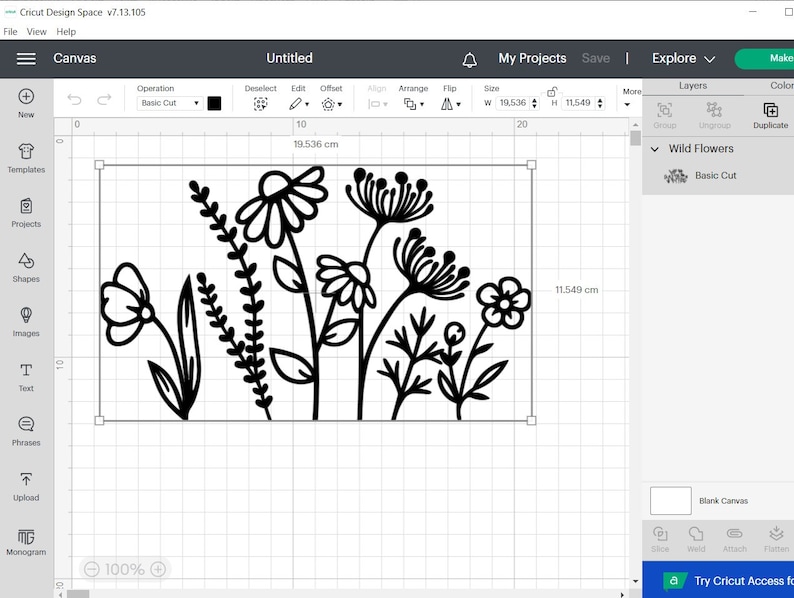Image resolution: width=794 pixels, height=598 pixels.
Task: Open the black operation color swatch
Action: pyautogui.click(x=214, y=103)
